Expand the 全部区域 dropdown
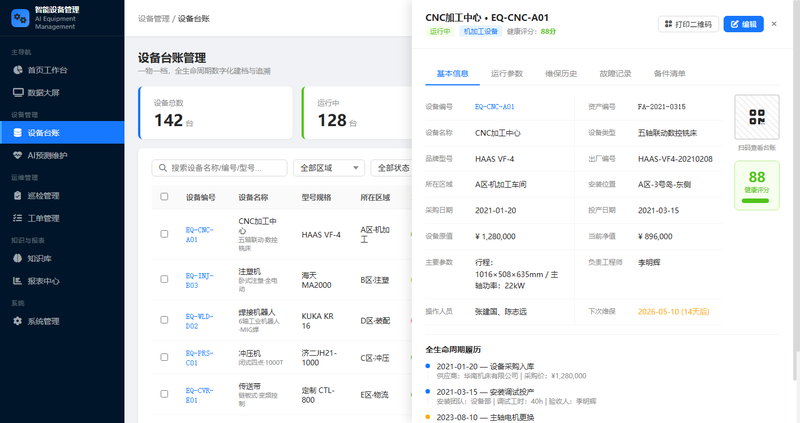 coord(329,168)
